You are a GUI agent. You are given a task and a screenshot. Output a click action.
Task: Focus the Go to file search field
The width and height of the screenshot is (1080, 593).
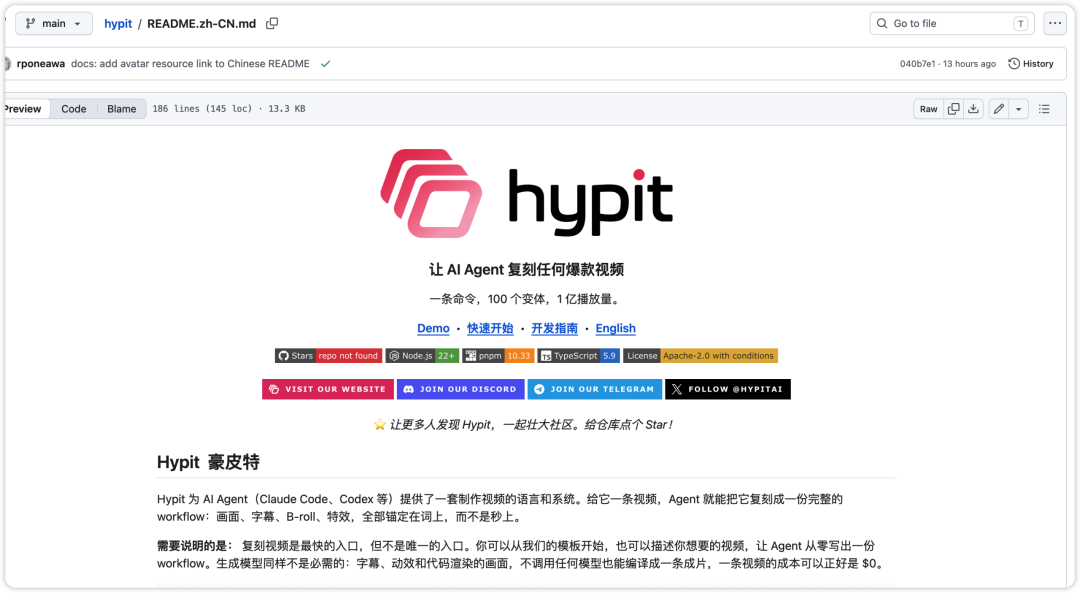pyautogui.click(x=952, y=23)
